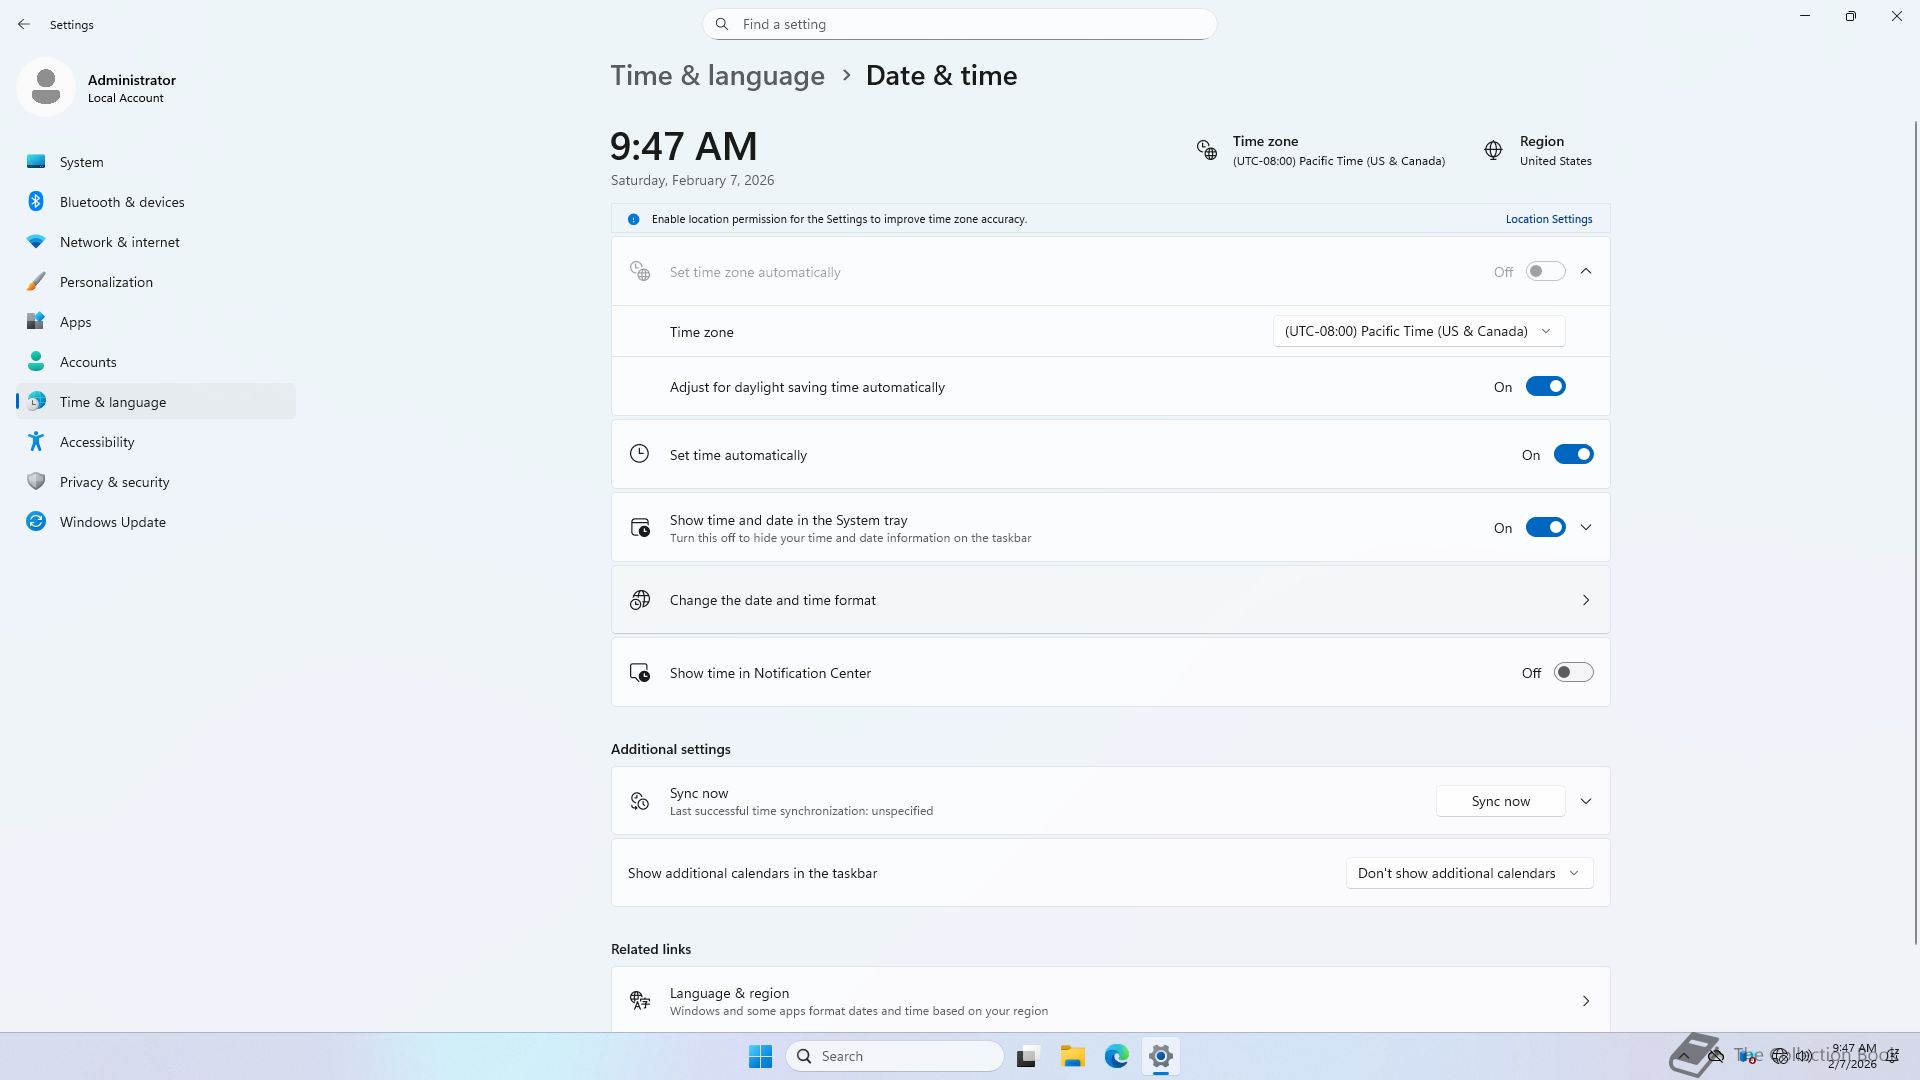Open Privacy & security settings page
This screenshot has width=1920, height=1080.
point(114,482)
